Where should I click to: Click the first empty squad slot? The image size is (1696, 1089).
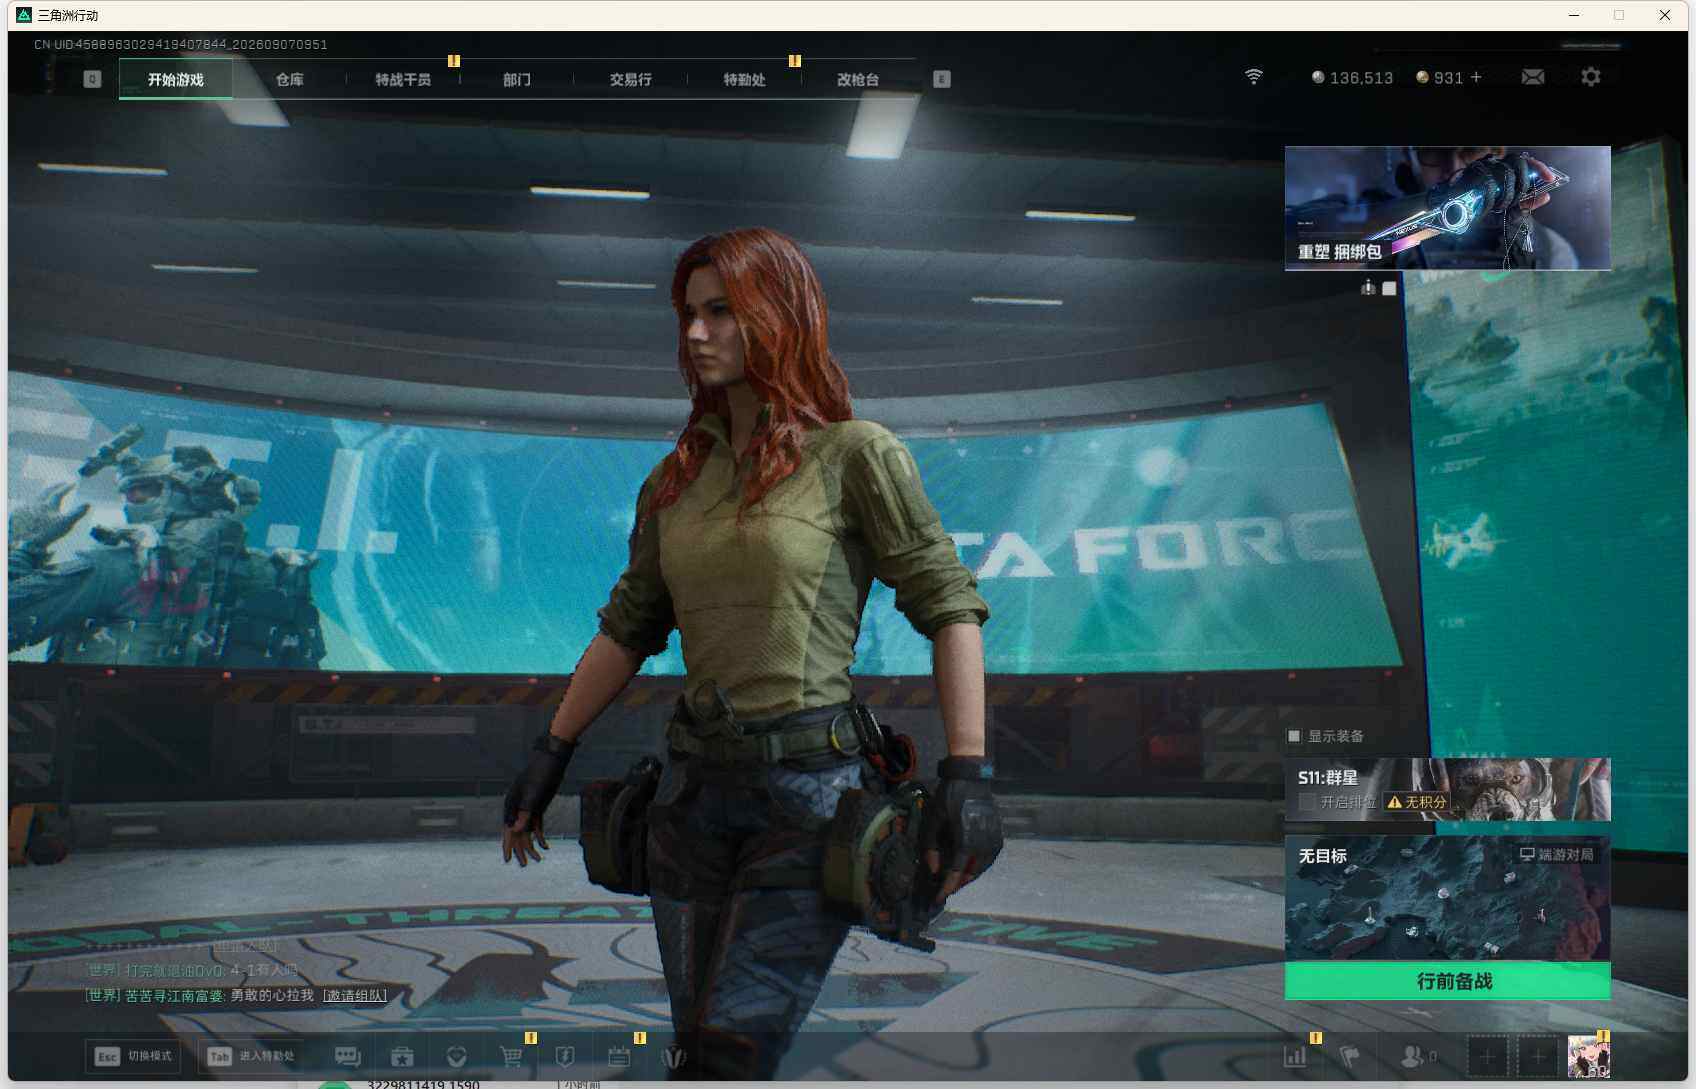[1487, 1056]
